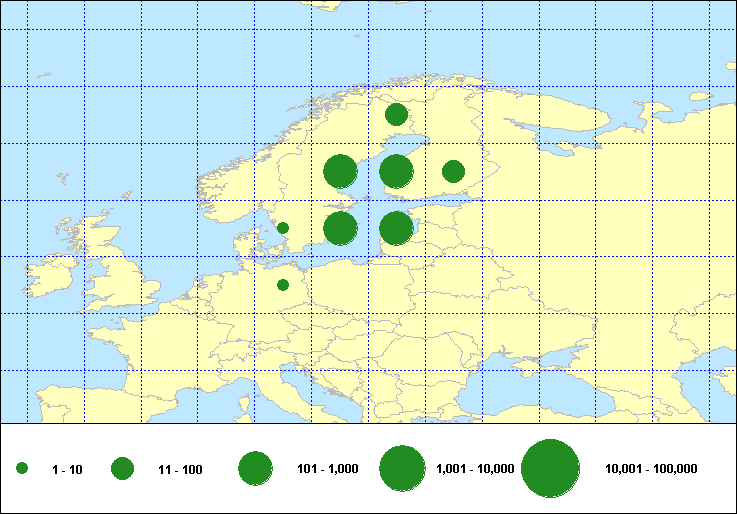Select the medium marker in eastern Finland
This screenshot has width=737, height=514.
coord(453,171)
